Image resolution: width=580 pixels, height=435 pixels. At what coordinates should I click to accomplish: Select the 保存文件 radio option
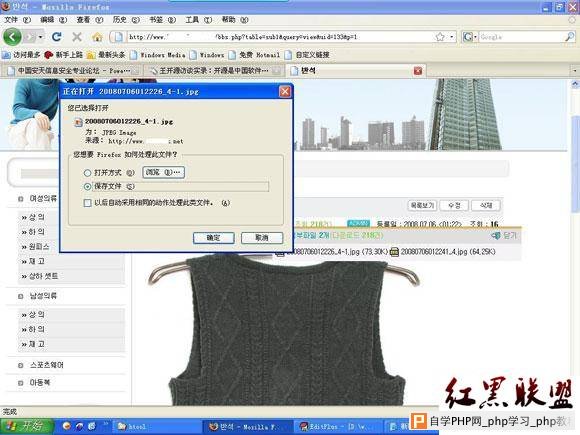tap(87, 187)
